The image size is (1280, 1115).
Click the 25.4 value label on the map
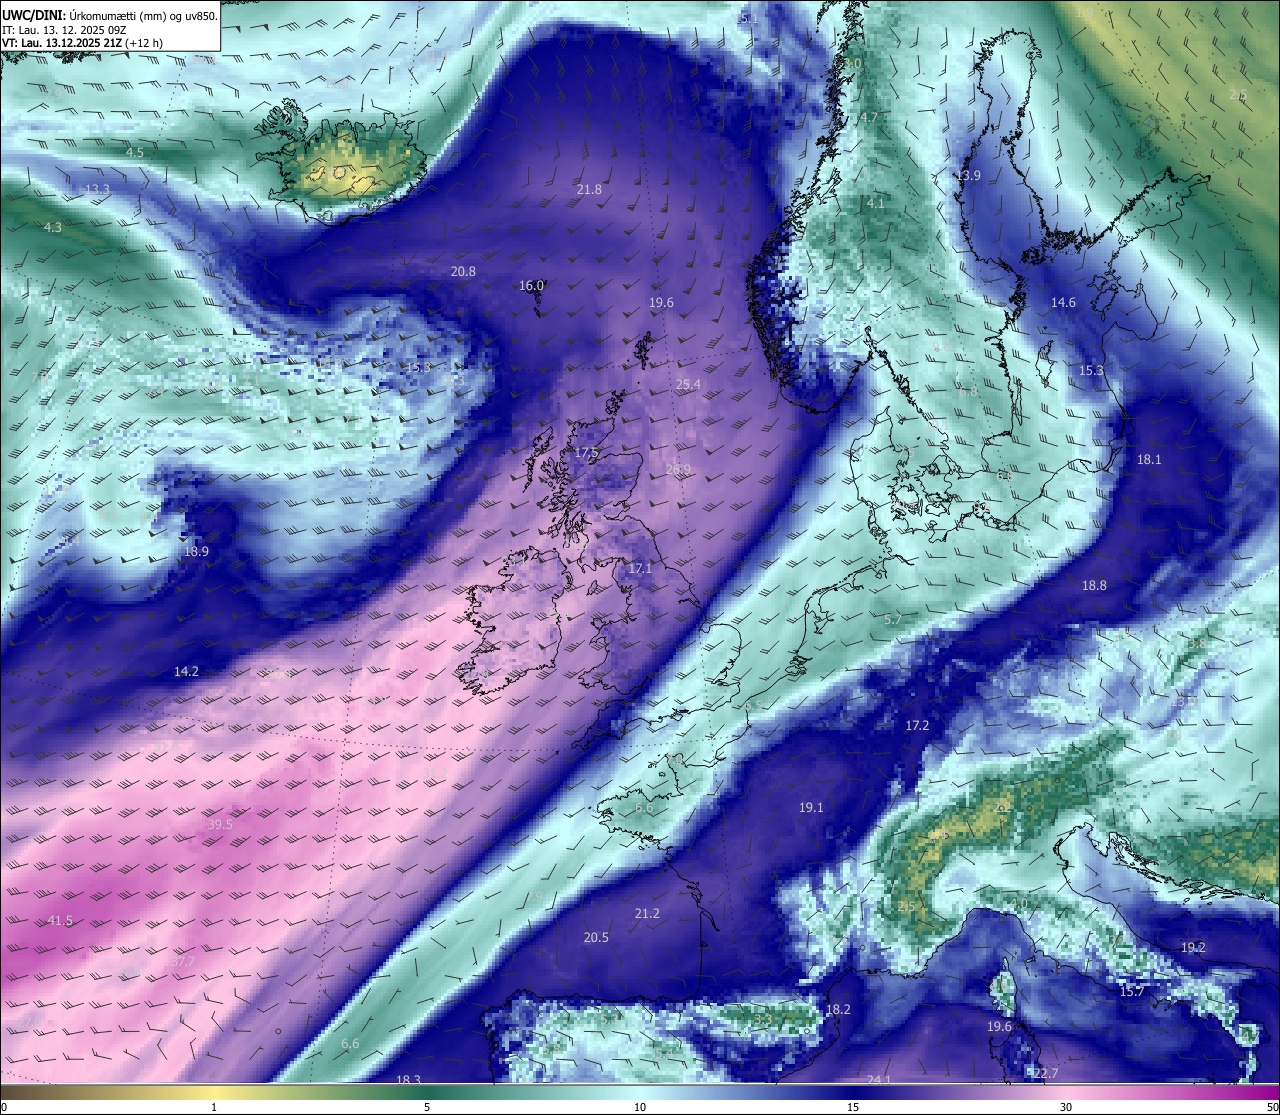[688, 384]
